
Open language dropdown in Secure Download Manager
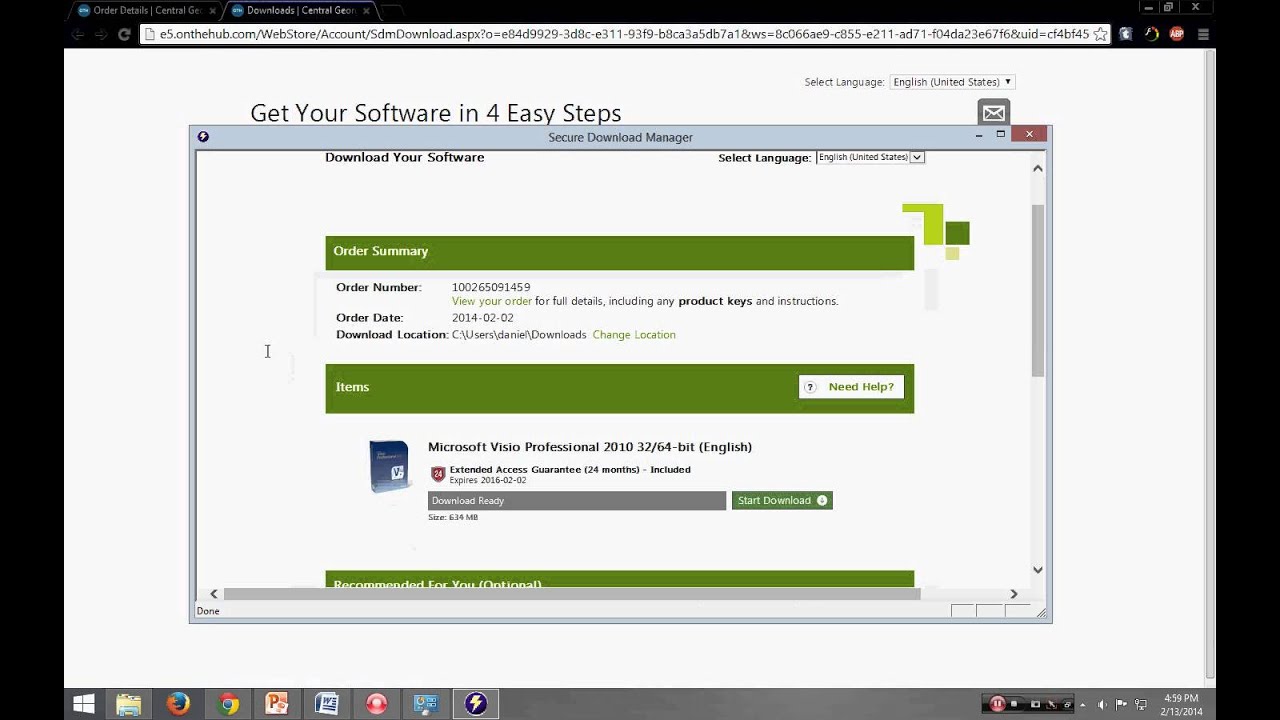[870, 157]
